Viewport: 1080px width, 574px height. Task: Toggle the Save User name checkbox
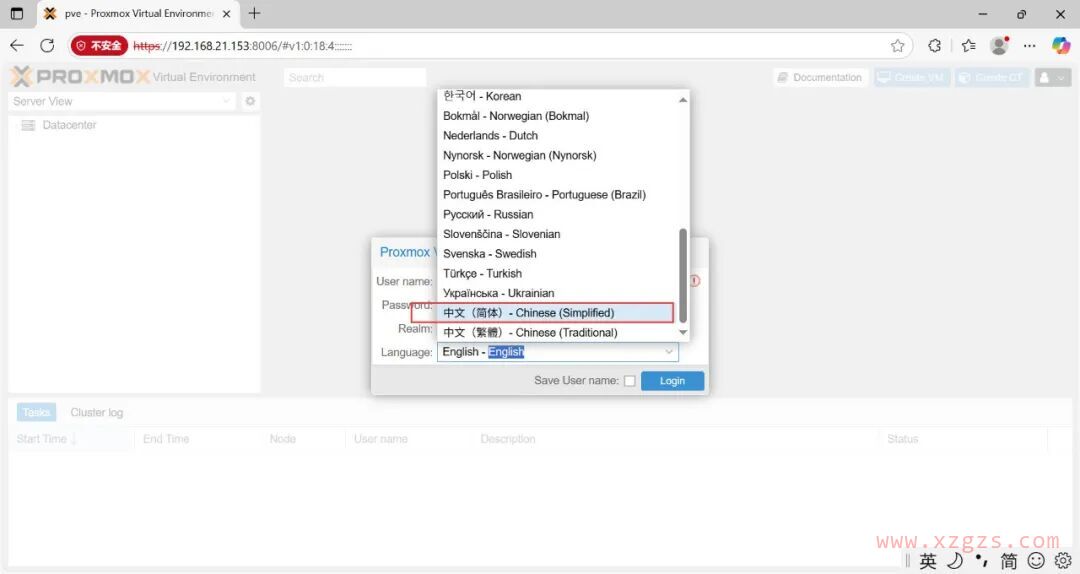click(x=629, y=381)
